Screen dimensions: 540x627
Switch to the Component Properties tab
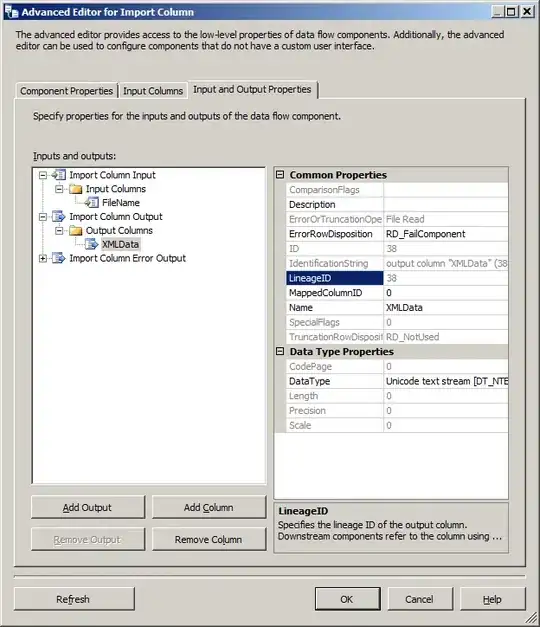pyautogui.click(x=67, y=91)
